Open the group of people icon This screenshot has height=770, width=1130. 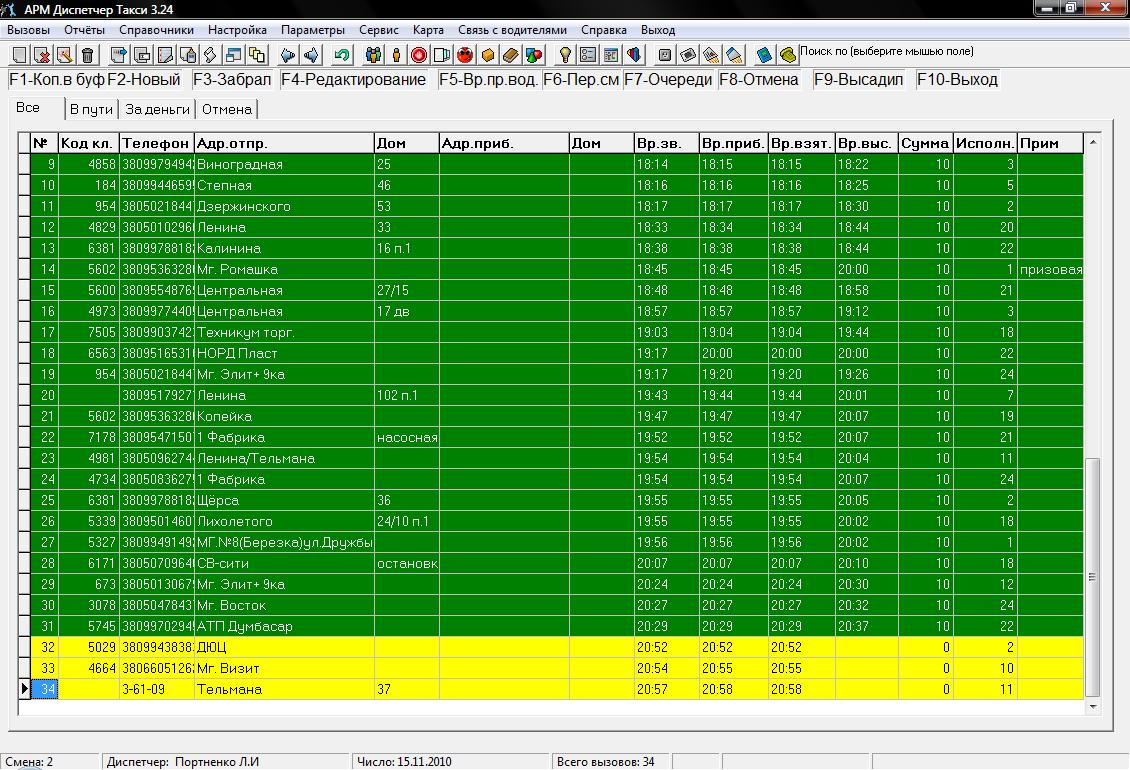tap(374, 55)
